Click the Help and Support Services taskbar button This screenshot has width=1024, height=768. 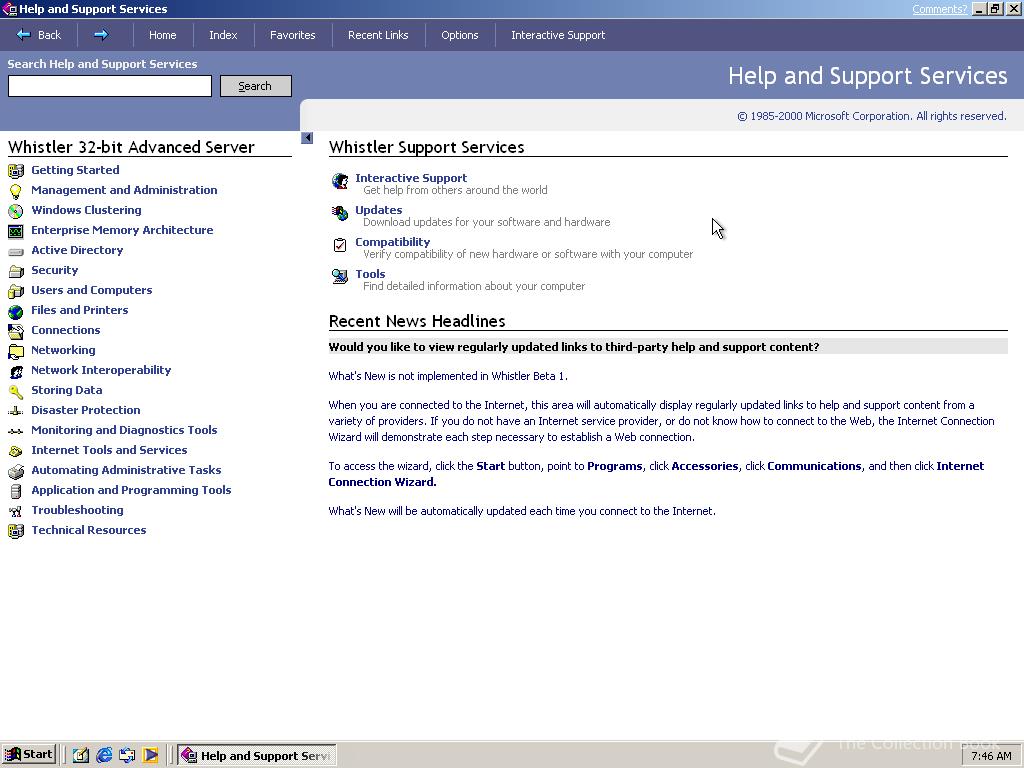tap(257, 756)
